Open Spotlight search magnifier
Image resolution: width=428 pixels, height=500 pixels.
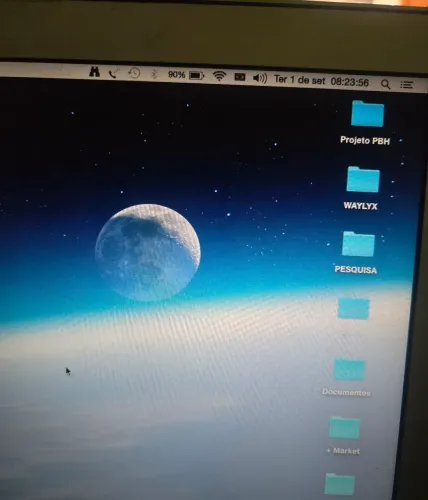[385, 84]
